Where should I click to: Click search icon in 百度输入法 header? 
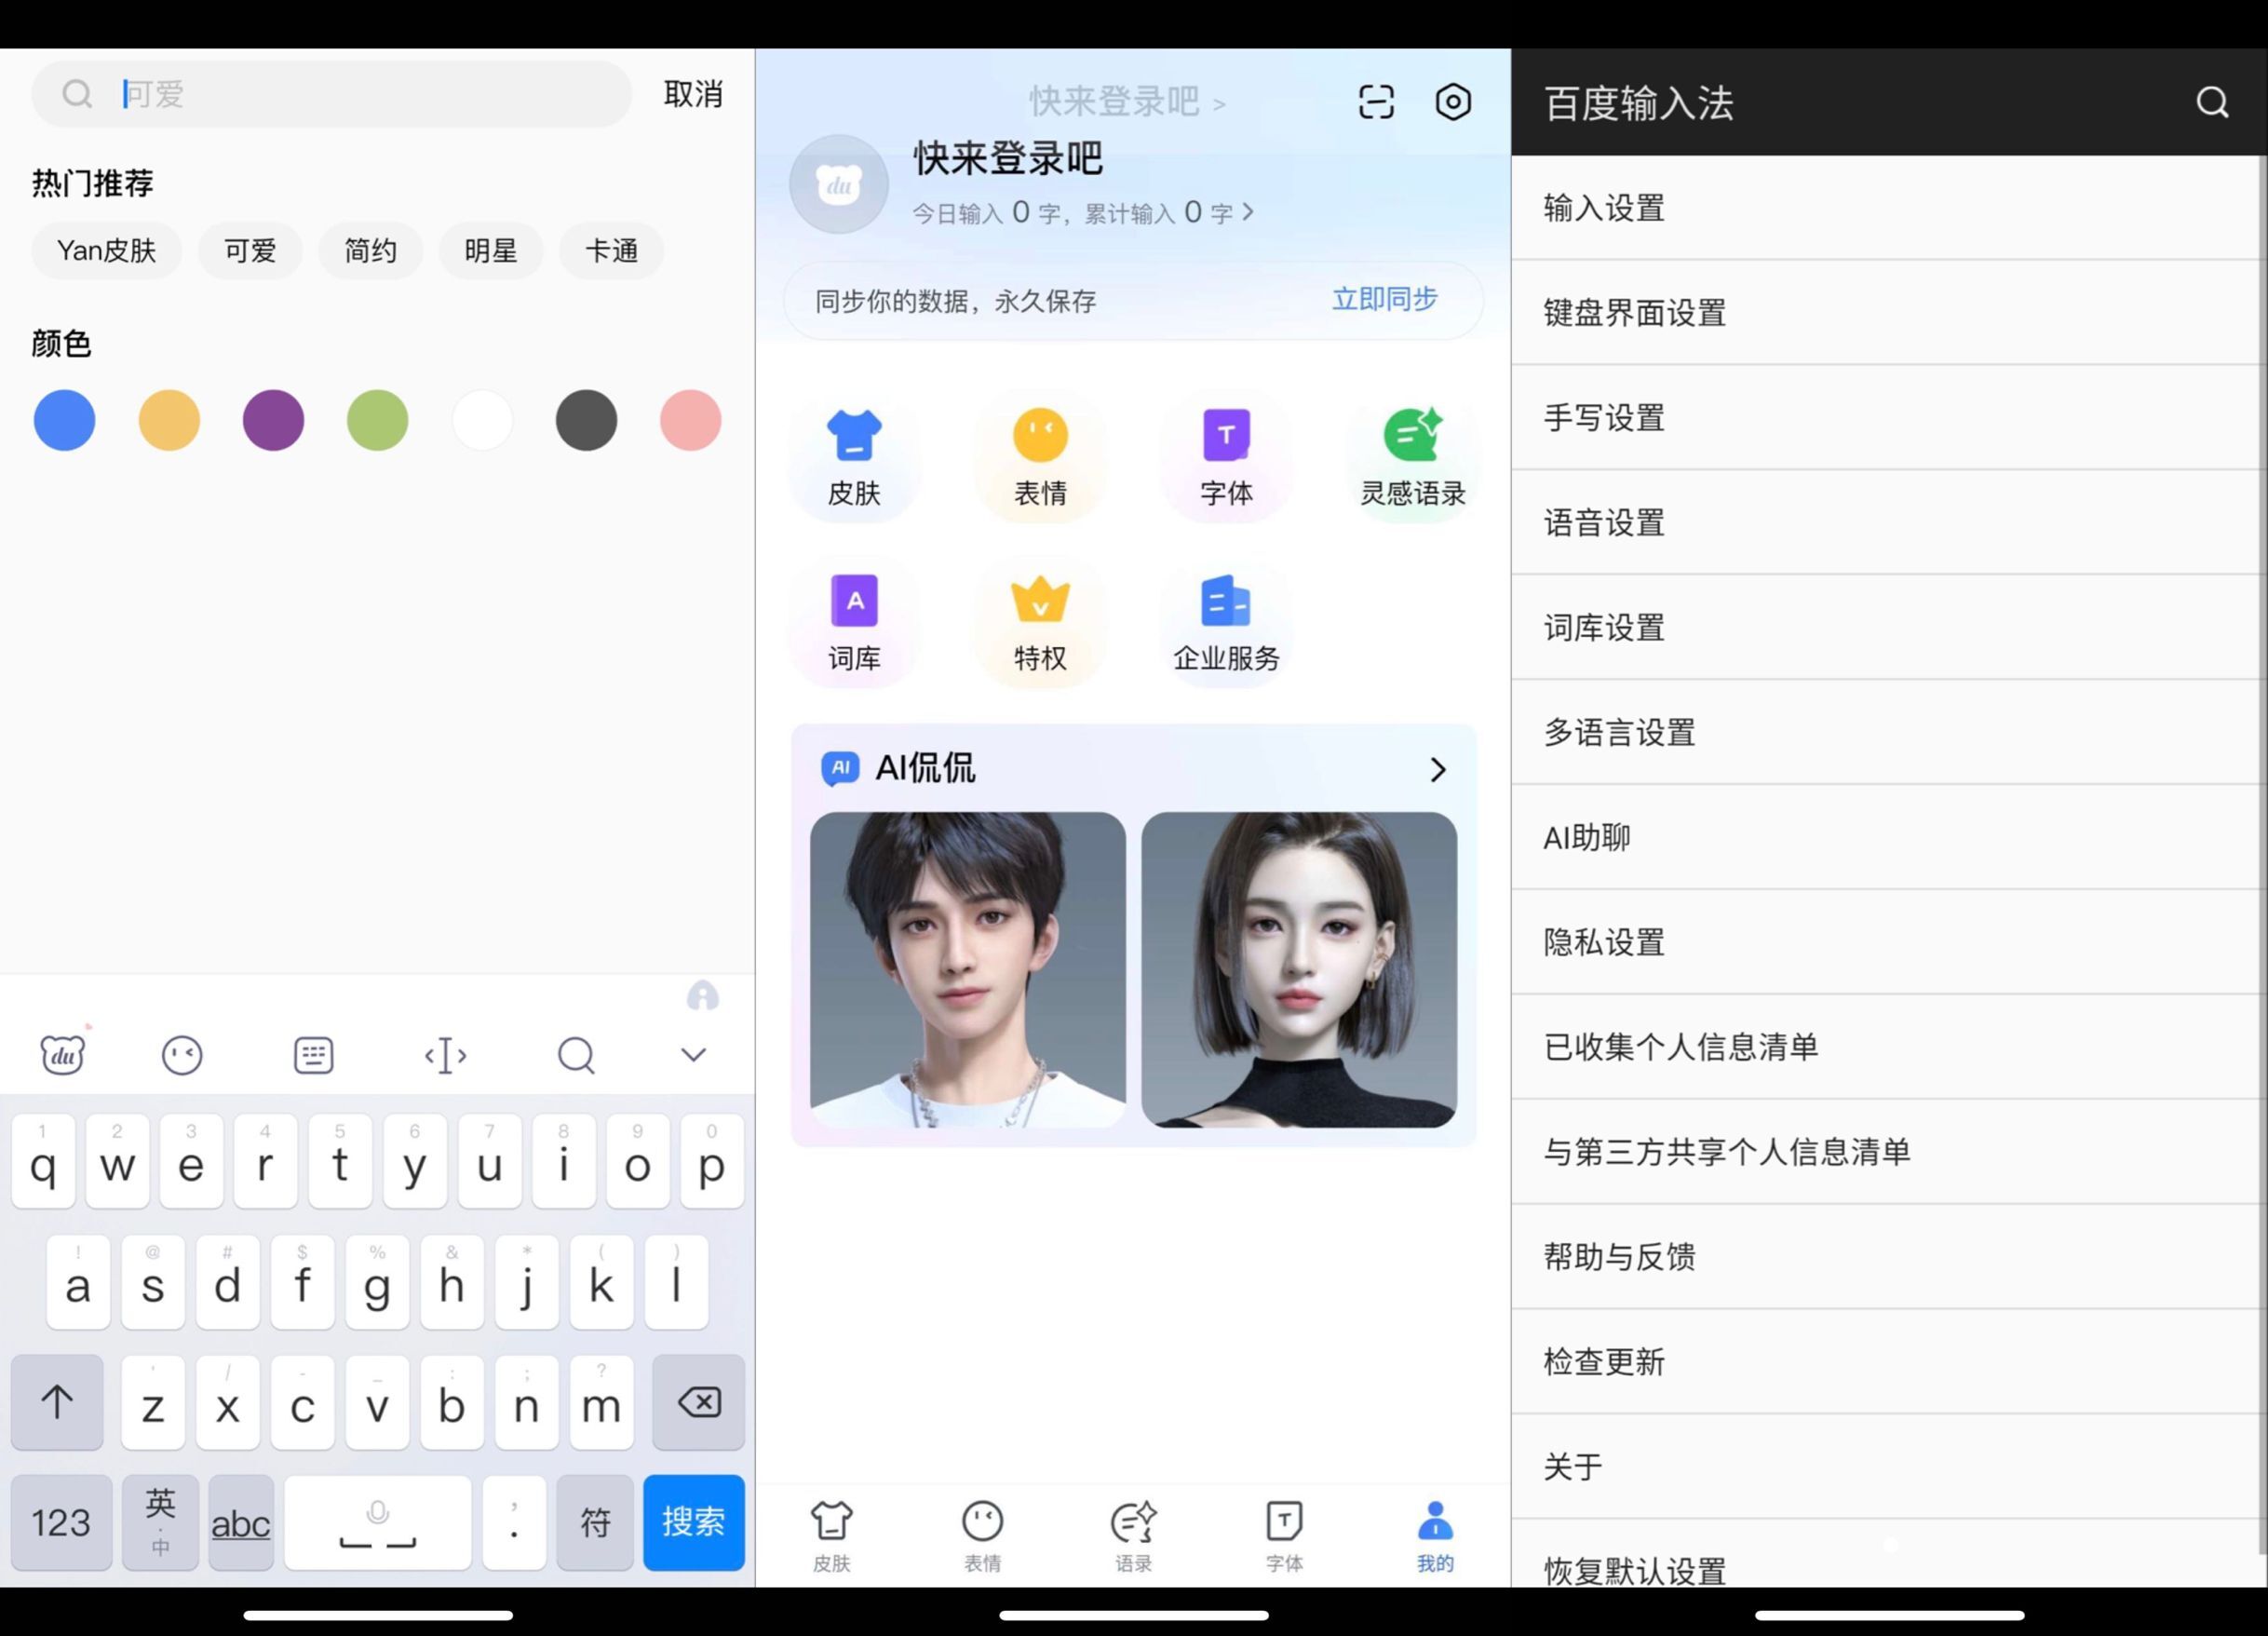tap(2211, 102)
